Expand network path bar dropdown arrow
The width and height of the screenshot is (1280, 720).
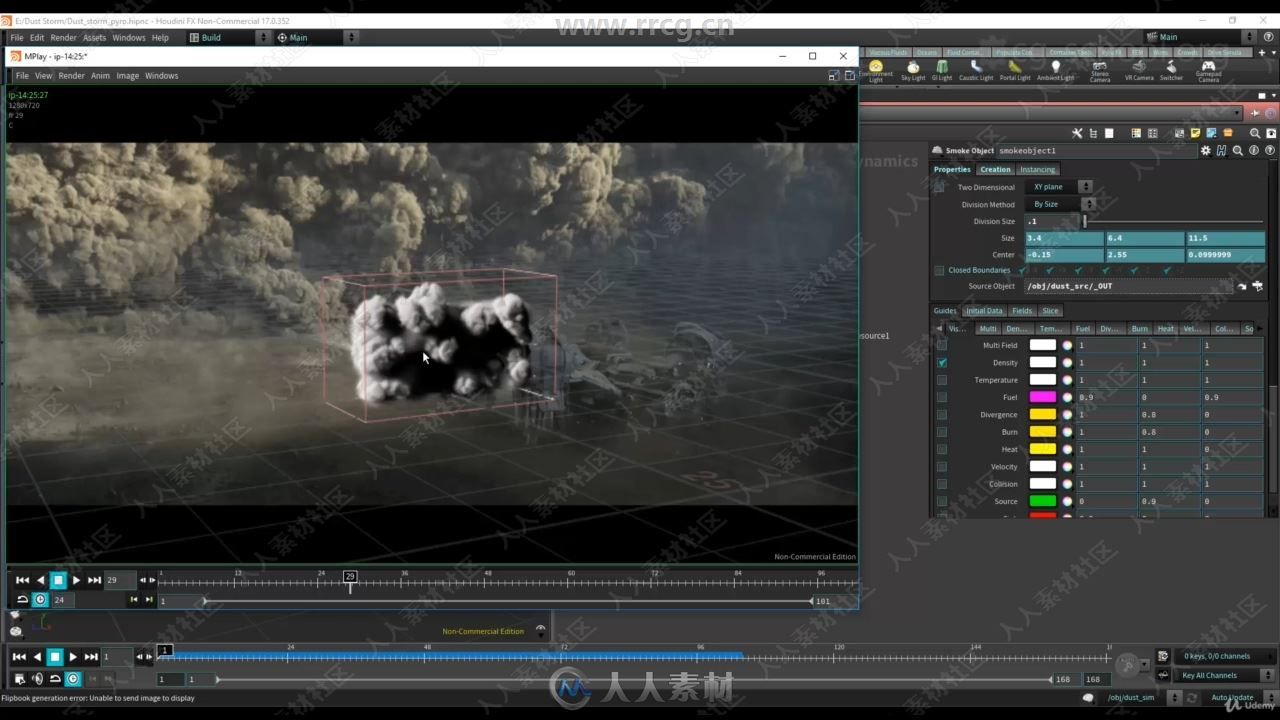[x=1238, y=113]
